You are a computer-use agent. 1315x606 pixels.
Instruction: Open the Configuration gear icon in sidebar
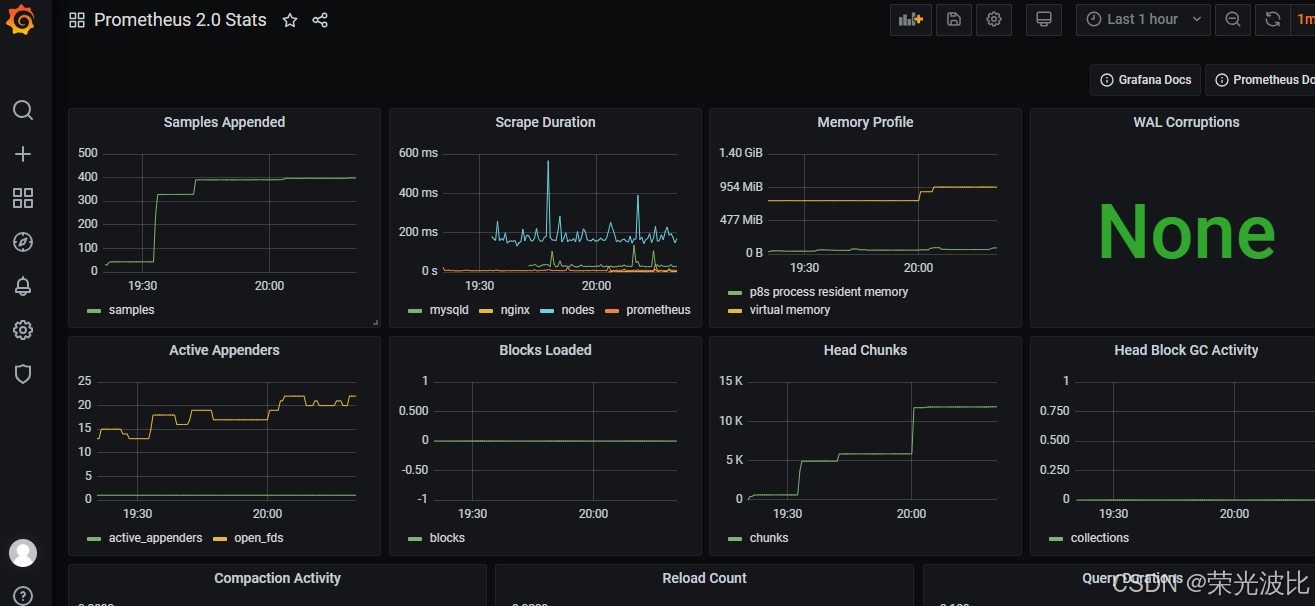[x=23, y=330]
